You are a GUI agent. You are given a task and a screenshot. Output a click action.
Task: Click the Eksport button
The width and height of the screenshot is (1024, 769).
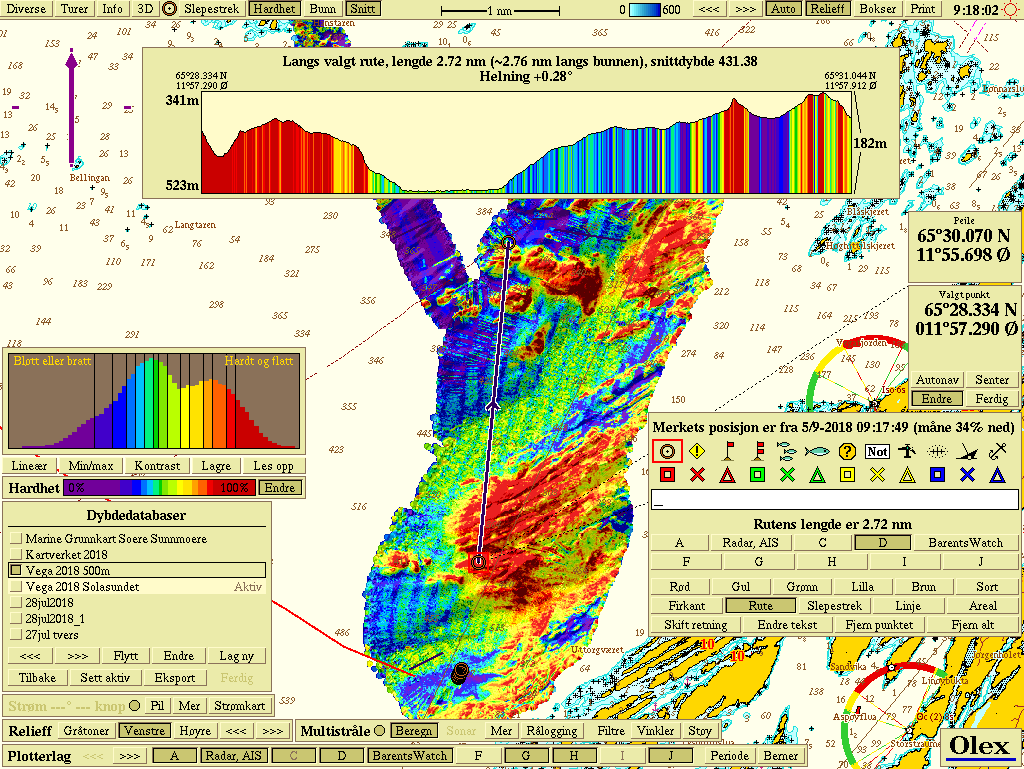tap(175, 678)
